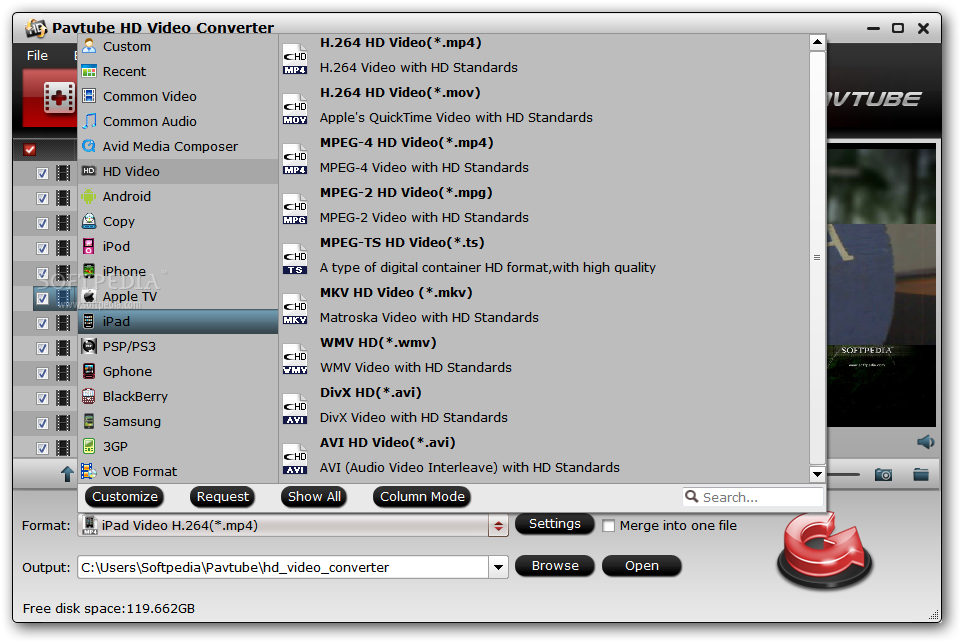Click the move up arrow icon
962x643 pixels.
67,473
